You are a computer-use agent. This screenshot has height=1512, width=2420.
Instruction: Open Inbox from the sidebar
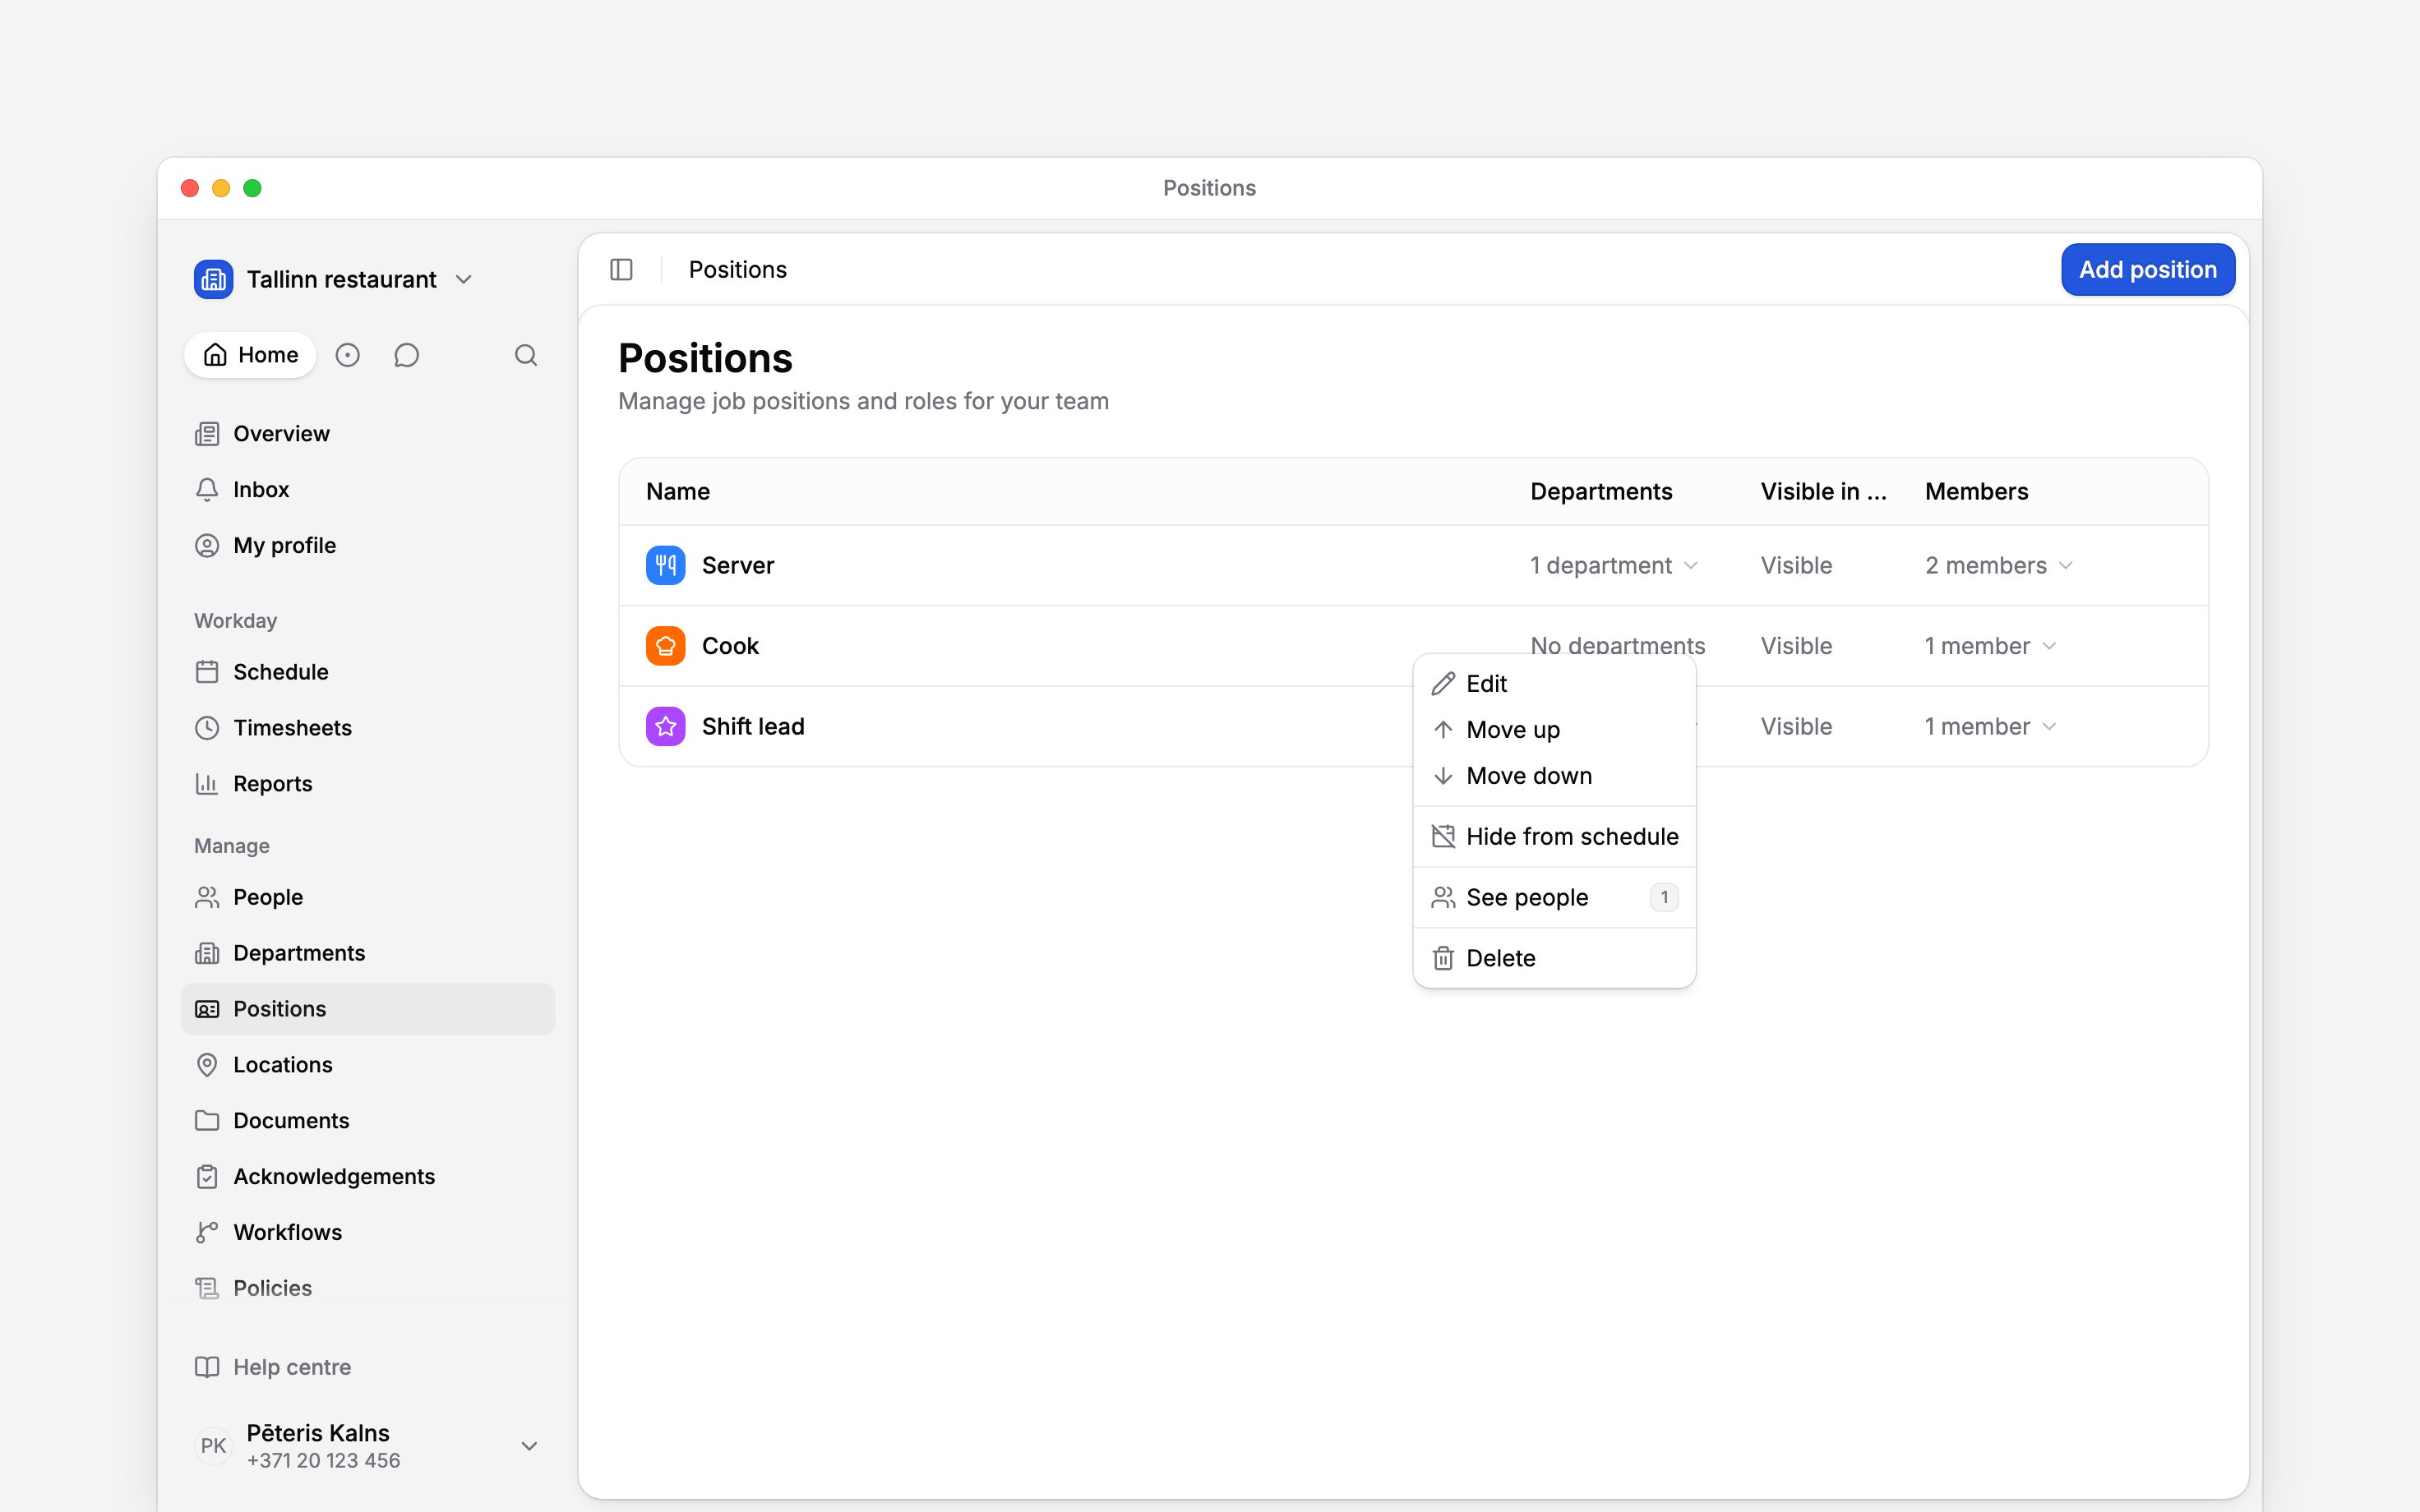click(368, 489)
